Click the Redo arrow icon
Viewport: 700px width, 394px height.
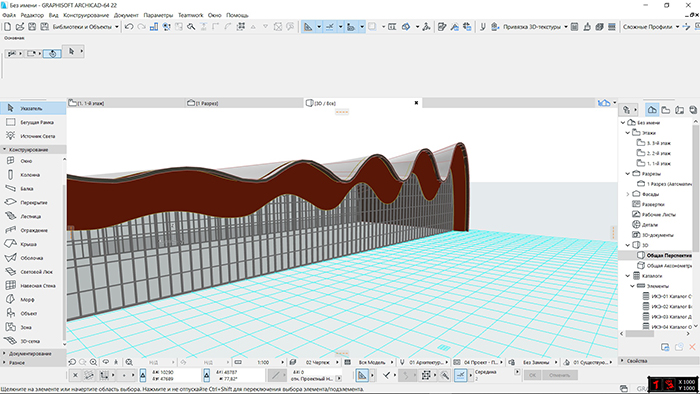142,27
